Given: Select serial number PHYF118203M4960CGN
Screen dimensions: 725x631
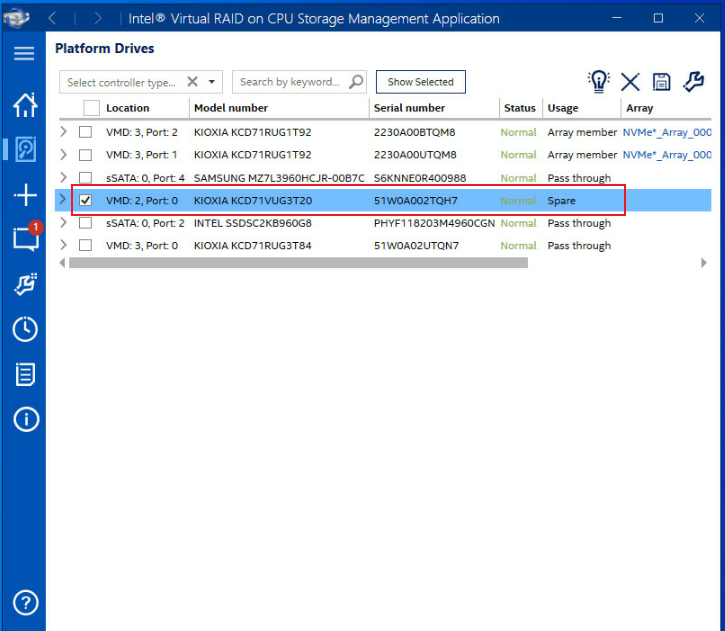Looking at the screenshot, I should [x=434, y=223].
